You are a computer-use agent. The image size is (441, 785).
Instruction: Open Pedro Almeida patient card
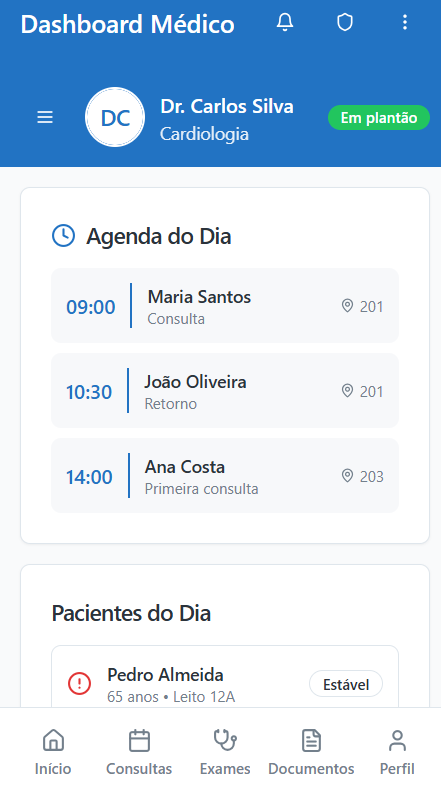pos(225,677)
